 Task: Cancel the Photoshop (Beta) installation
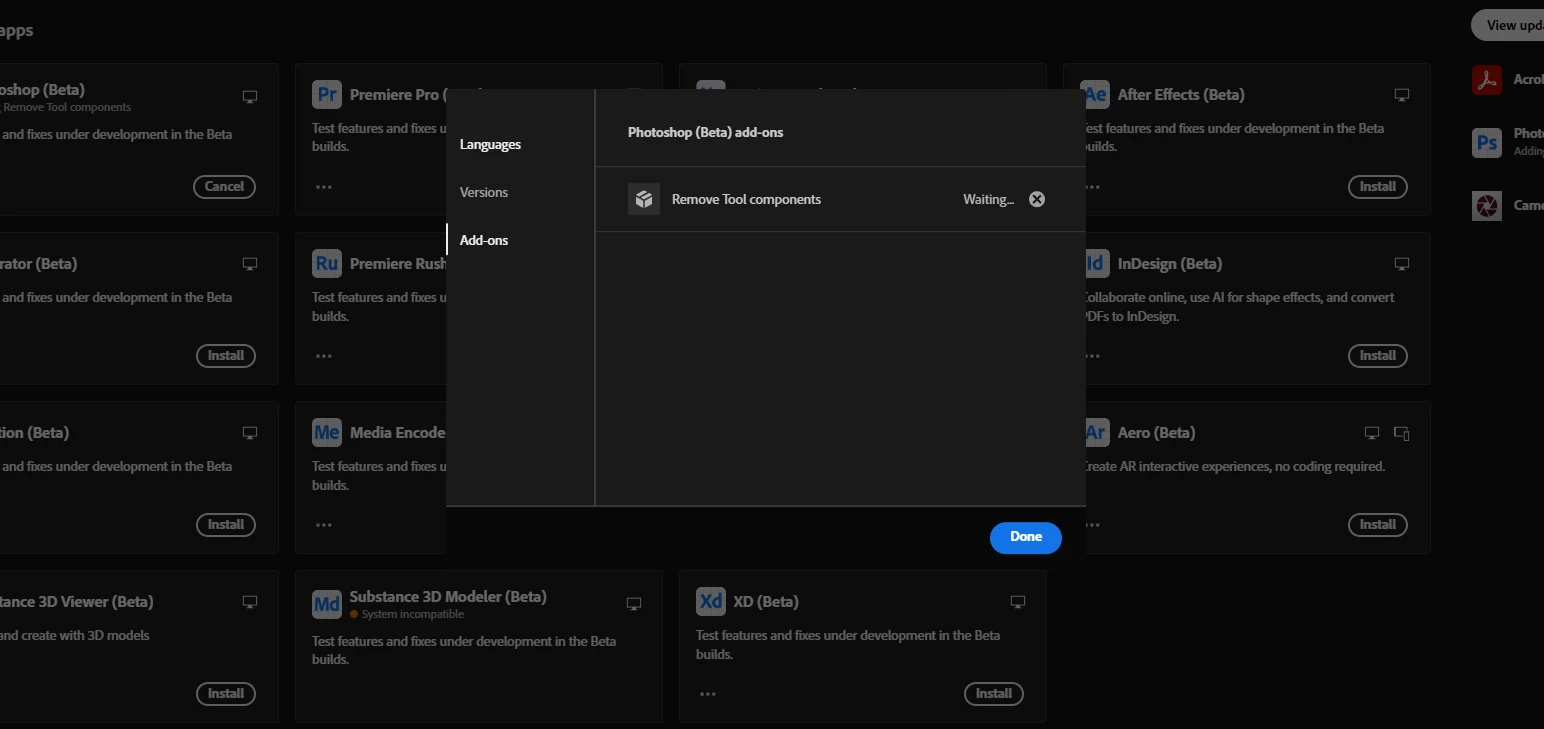pyautogui.click(x=225, y=186)
